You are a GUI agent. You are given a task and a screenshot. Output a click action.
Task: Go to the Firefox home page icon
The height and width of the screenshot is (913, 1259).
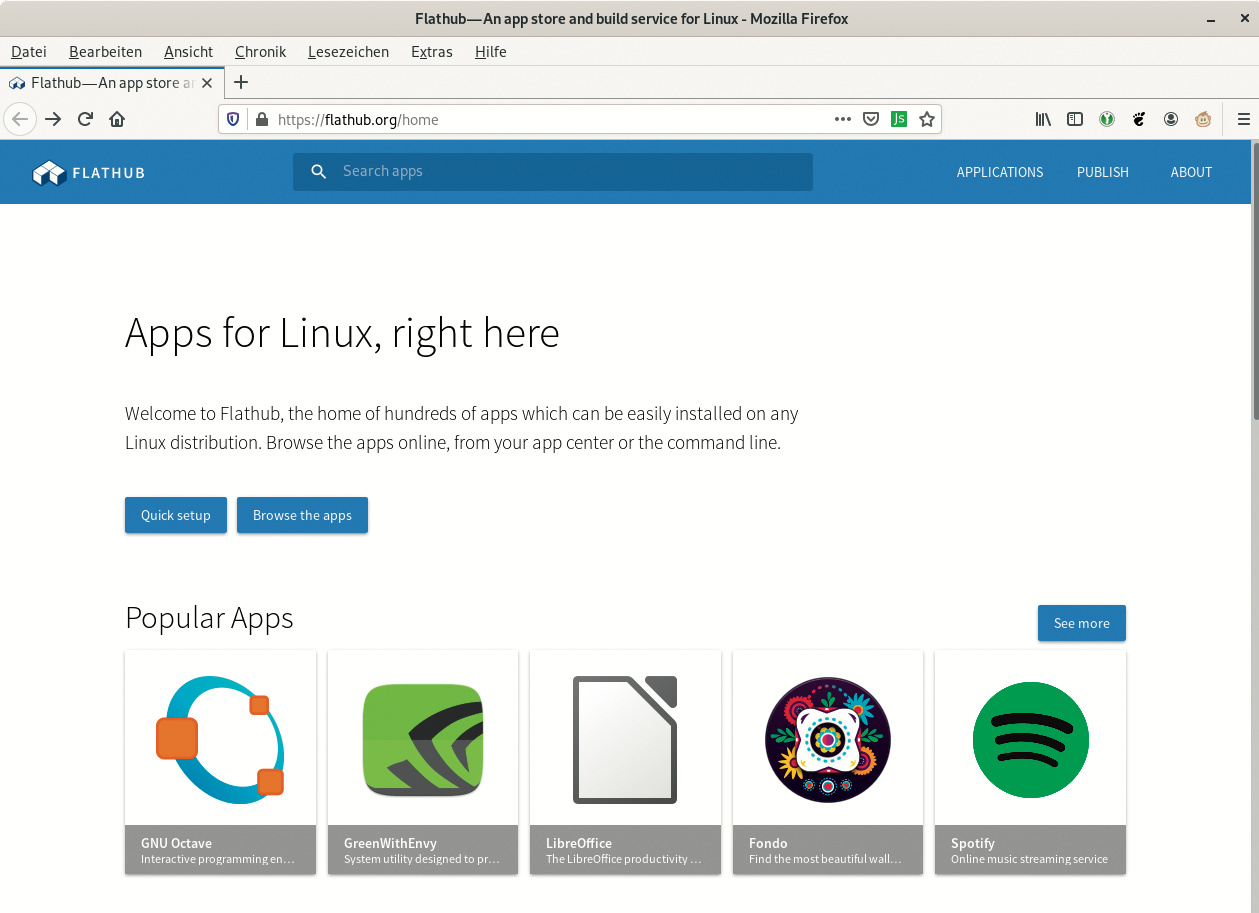tap(117, 119)
